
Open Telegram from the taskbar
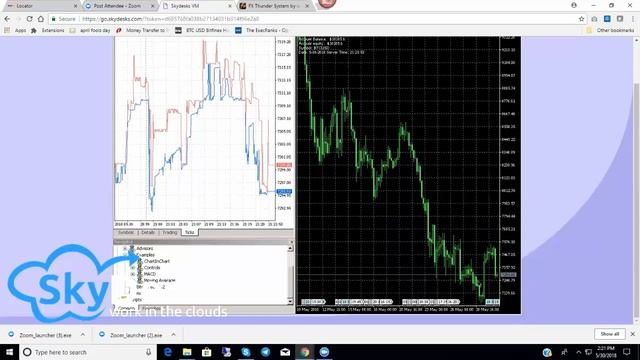click(x=265, y=352)
